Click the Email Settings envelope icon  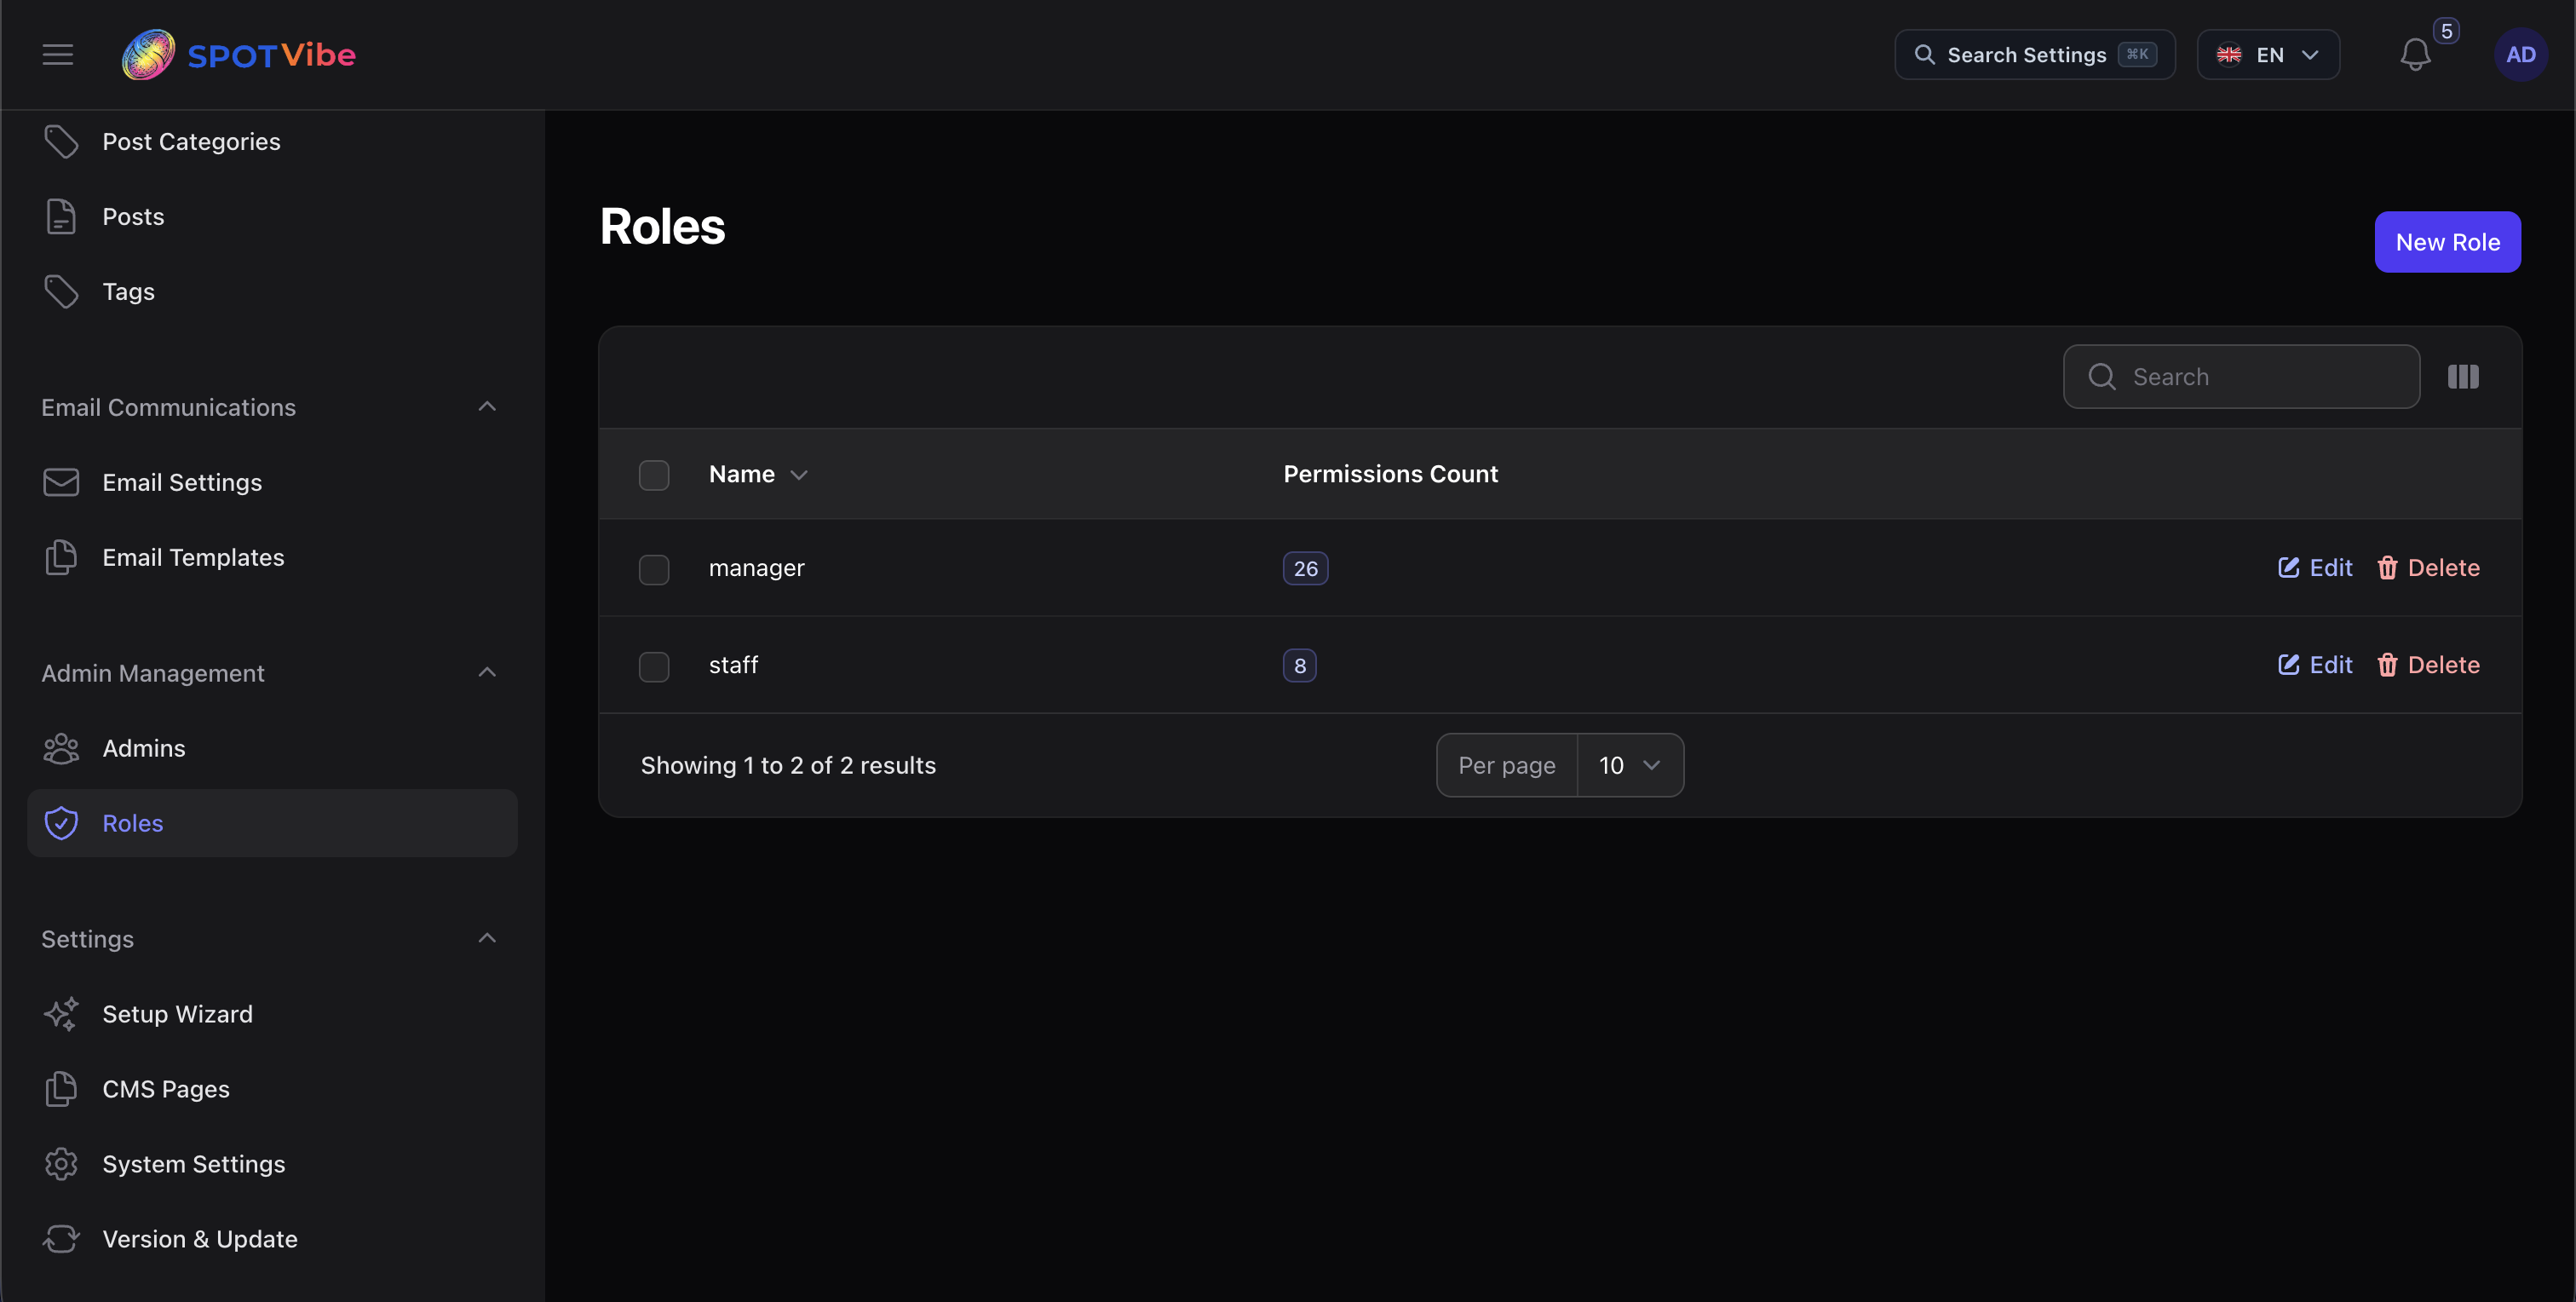tap(61, 483)
